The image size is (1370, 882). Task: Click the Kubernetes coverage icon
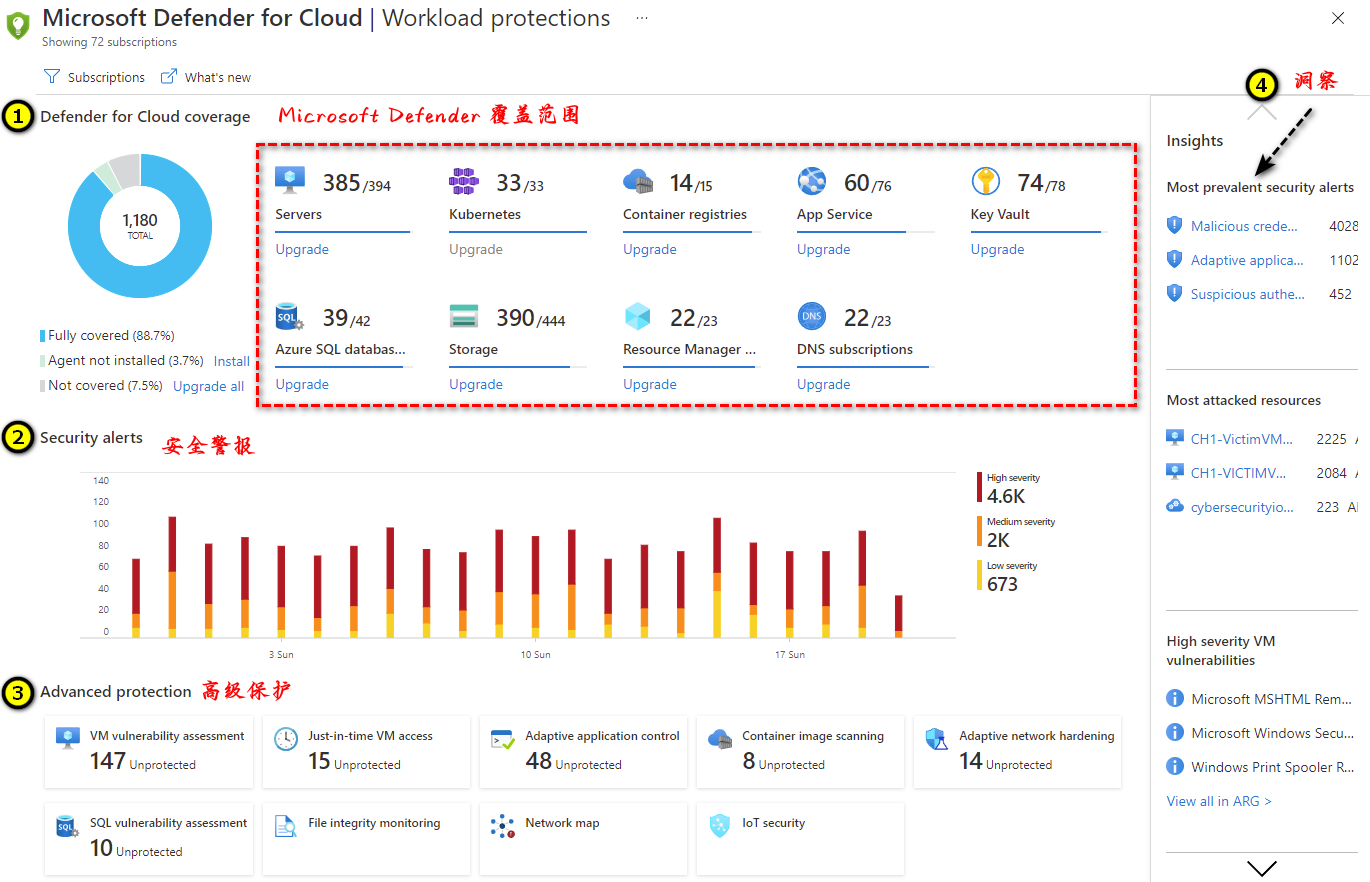(464, 181)
